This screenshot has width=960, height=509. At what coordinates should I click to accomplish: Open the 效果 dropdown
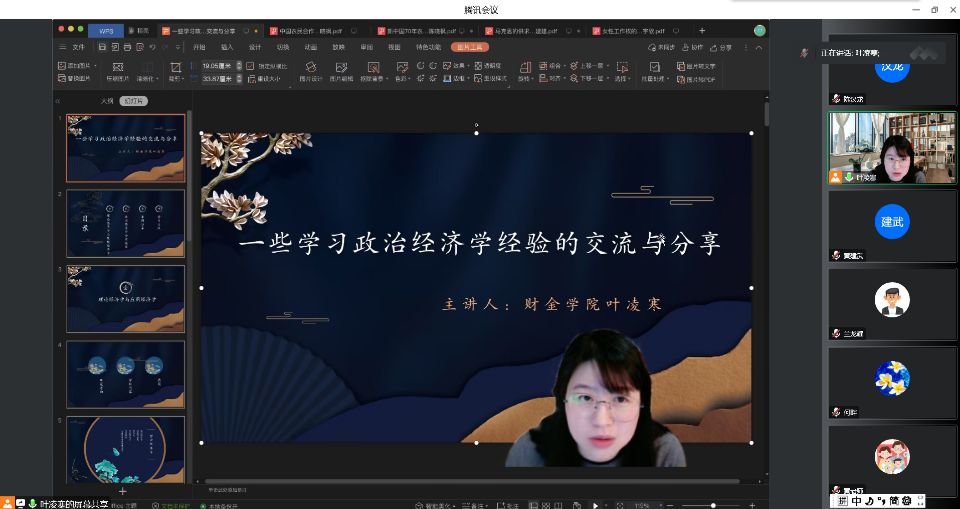pos(456,66)
